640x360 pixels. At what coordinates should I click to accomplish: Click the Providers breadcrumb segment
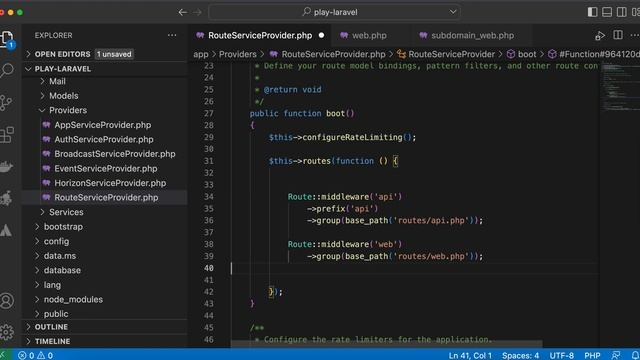click(238, 54)
